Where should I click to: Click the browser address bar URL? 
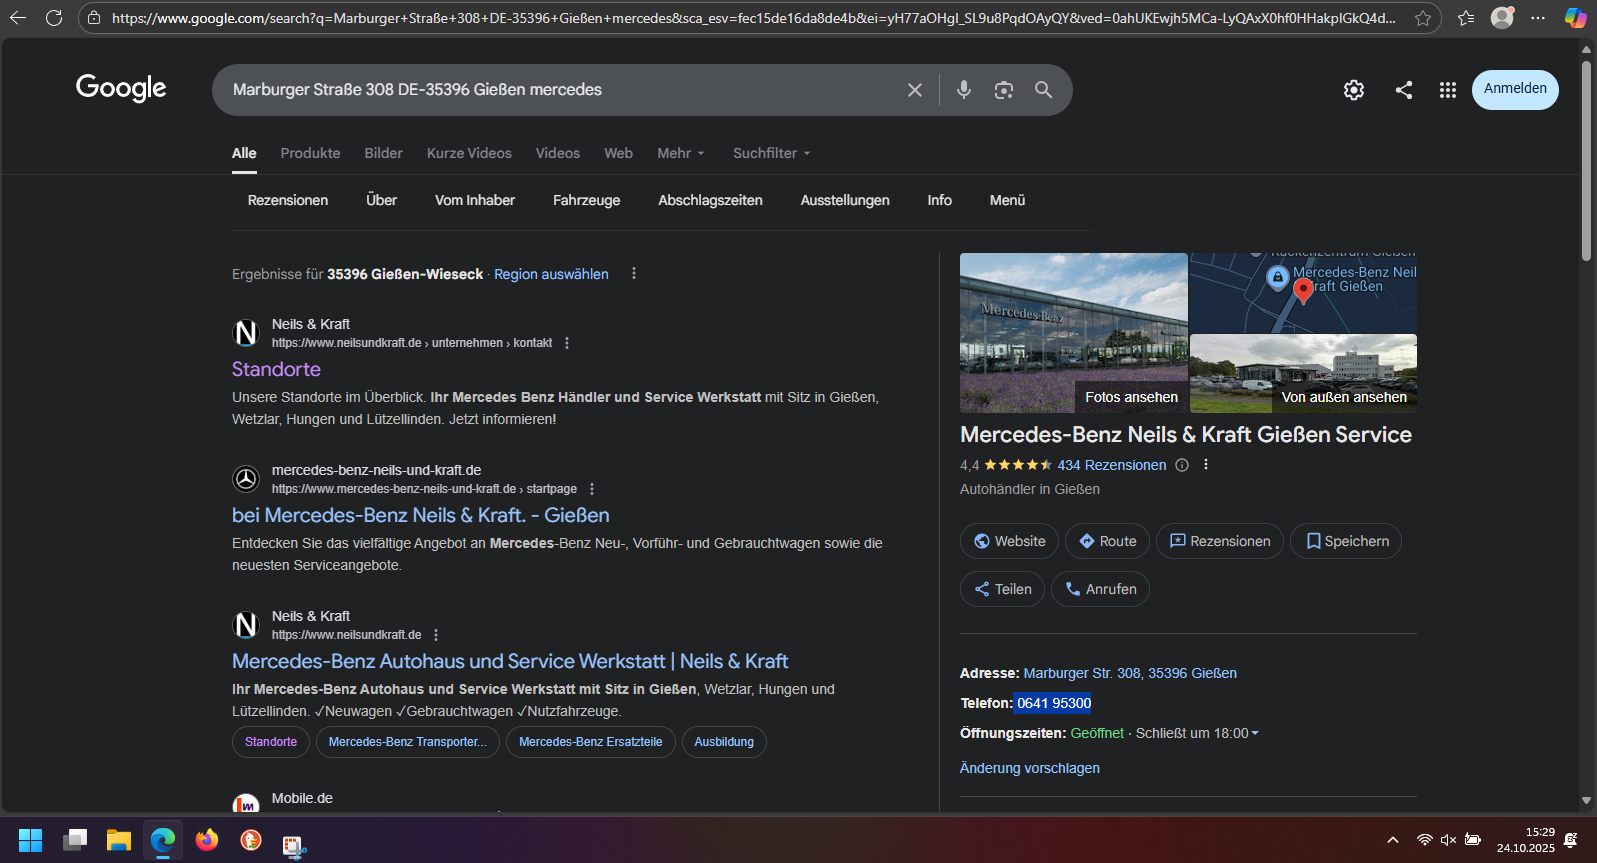tap(753, 18)
